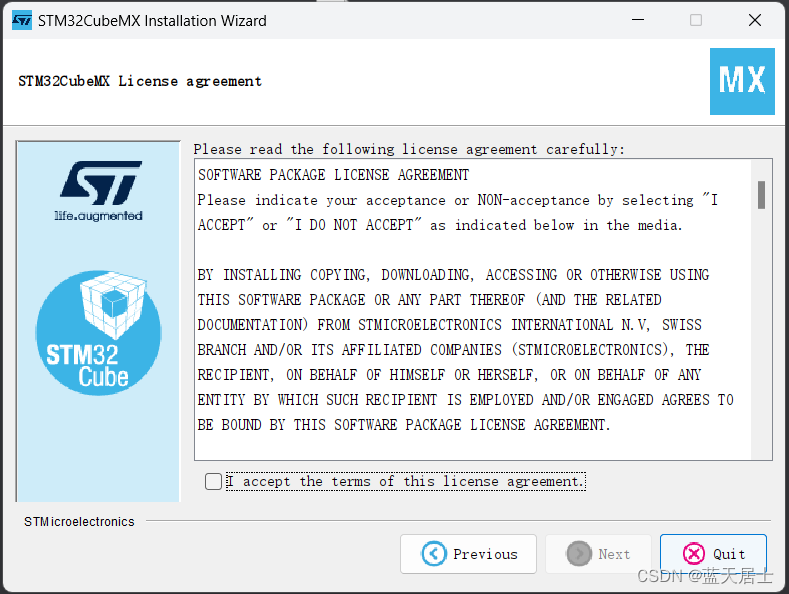Click the Quit button
789x594 pixels.
pyautogui.click(x=713, y=554)
